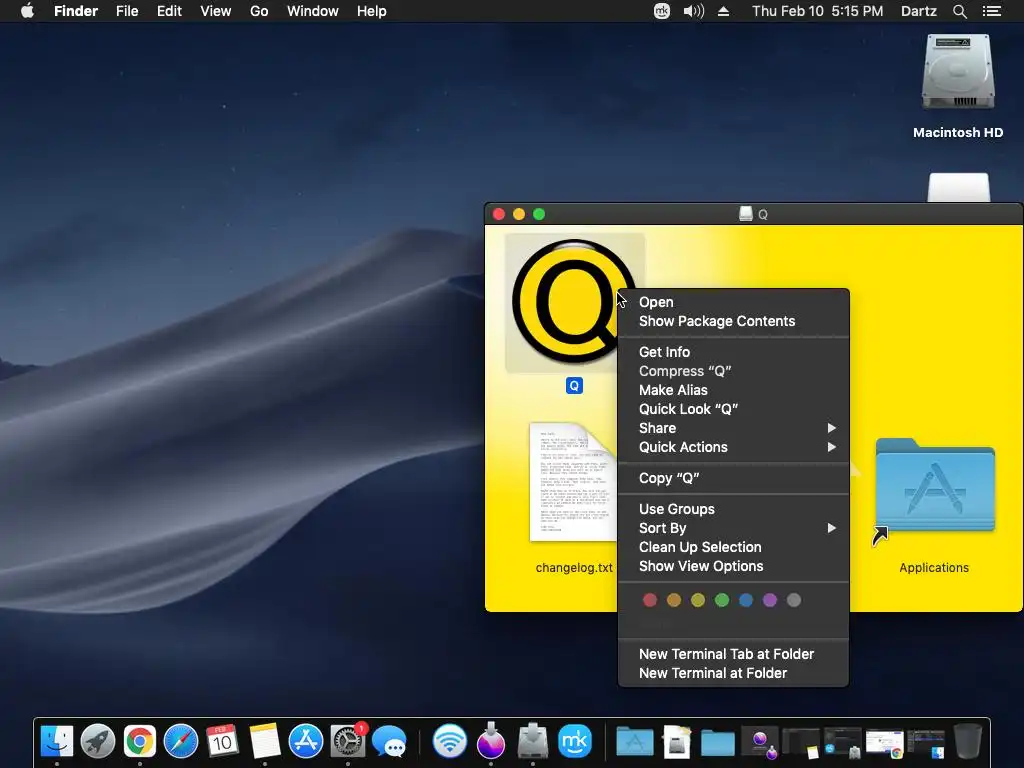Viewport: 1024px width, 768px height.
Task: Apply the green tag color
Action: 722,600
